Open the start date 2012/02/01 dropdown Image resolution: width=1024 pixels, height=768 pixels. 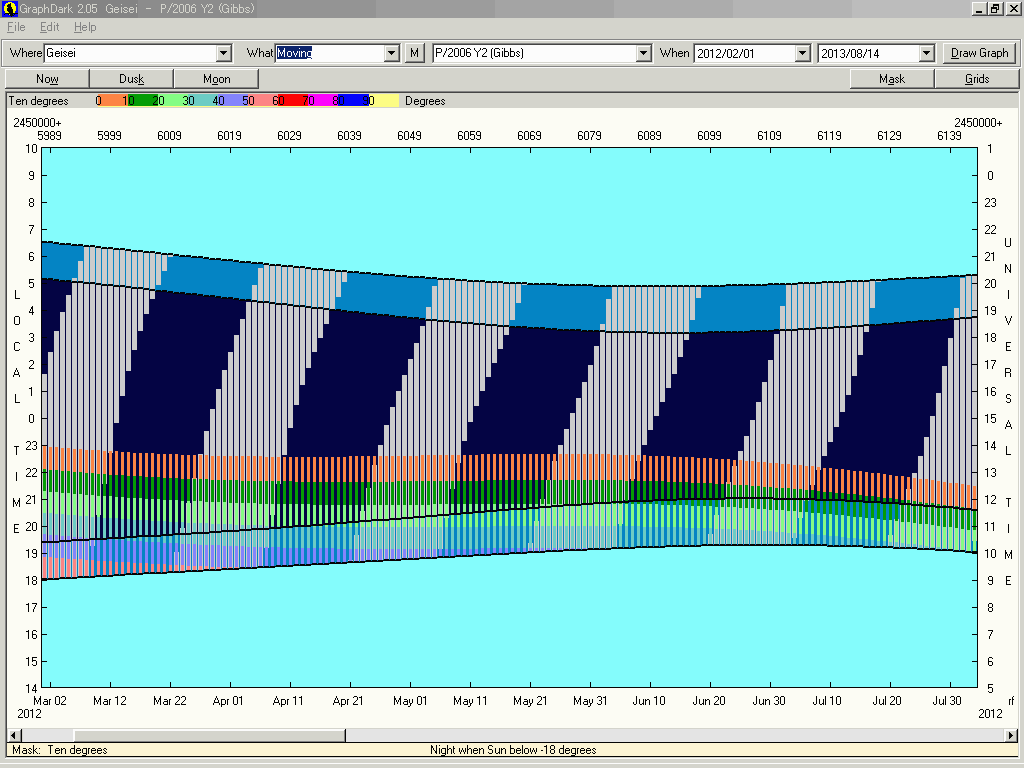(802, 53)
